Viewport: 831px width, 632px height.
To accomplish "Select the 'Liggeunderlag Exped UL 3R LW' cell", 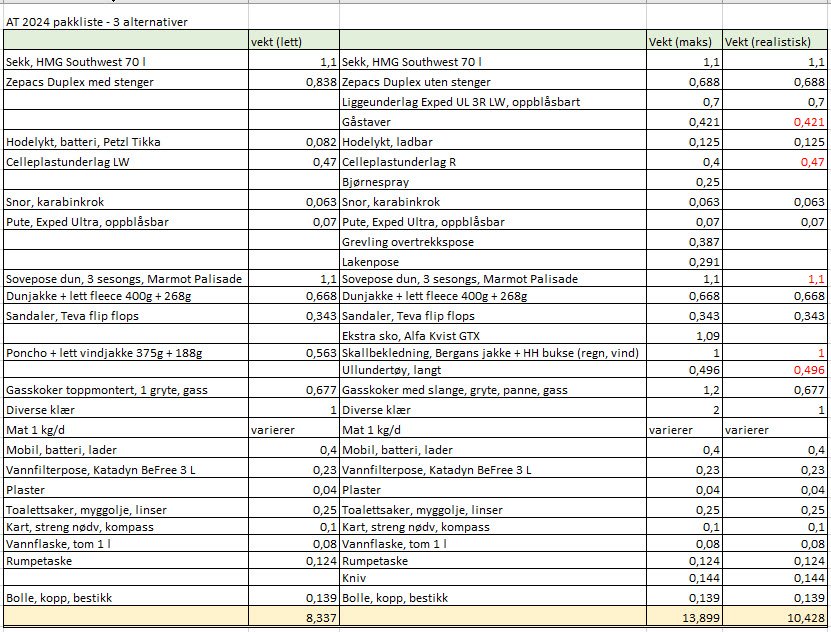I will (x=494, y=102).
